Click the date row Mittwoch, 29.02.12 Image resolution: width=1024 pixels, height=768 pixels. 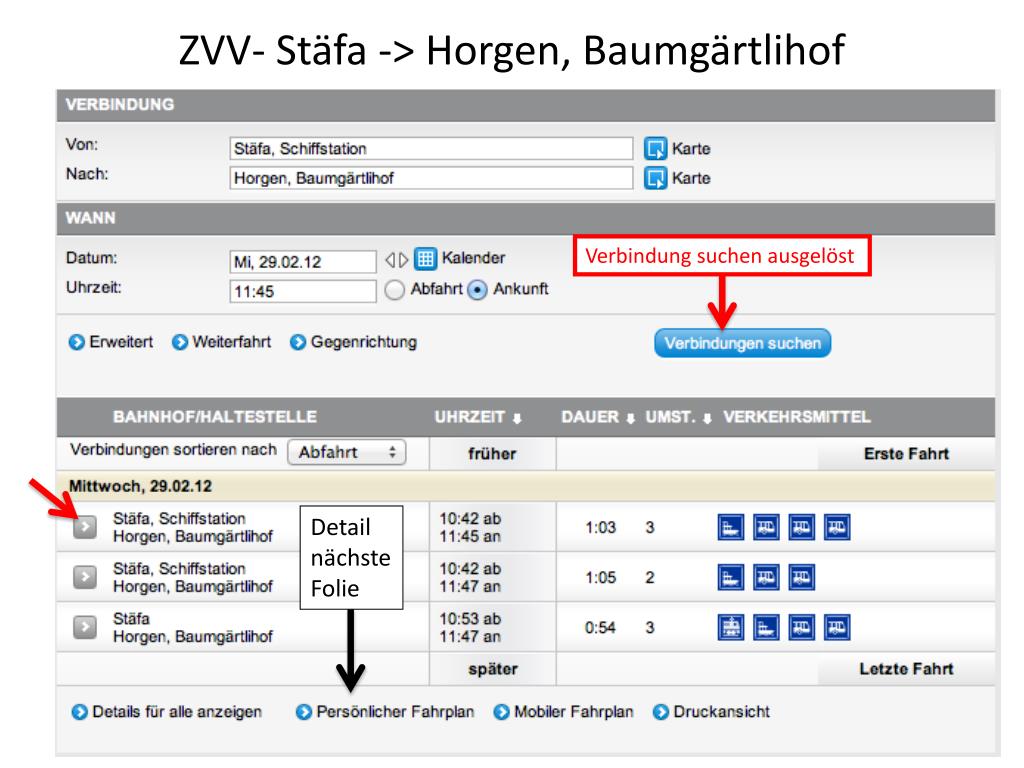point(525,486)
